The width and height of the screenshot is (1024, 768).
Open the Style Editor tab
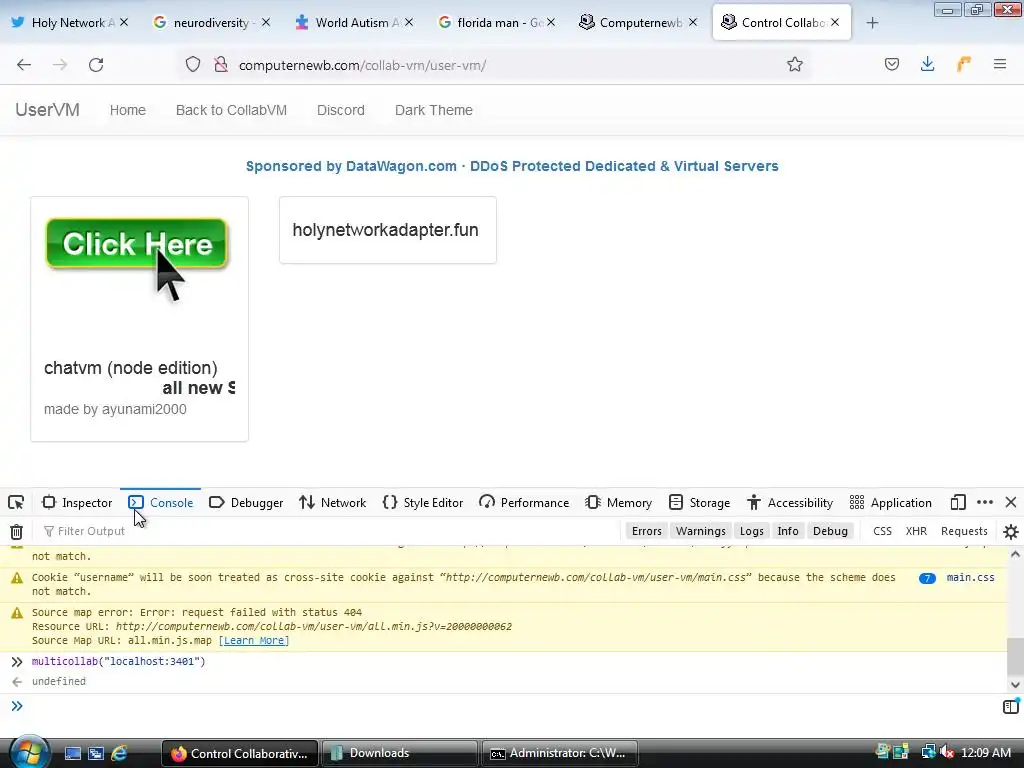point(423,502)
